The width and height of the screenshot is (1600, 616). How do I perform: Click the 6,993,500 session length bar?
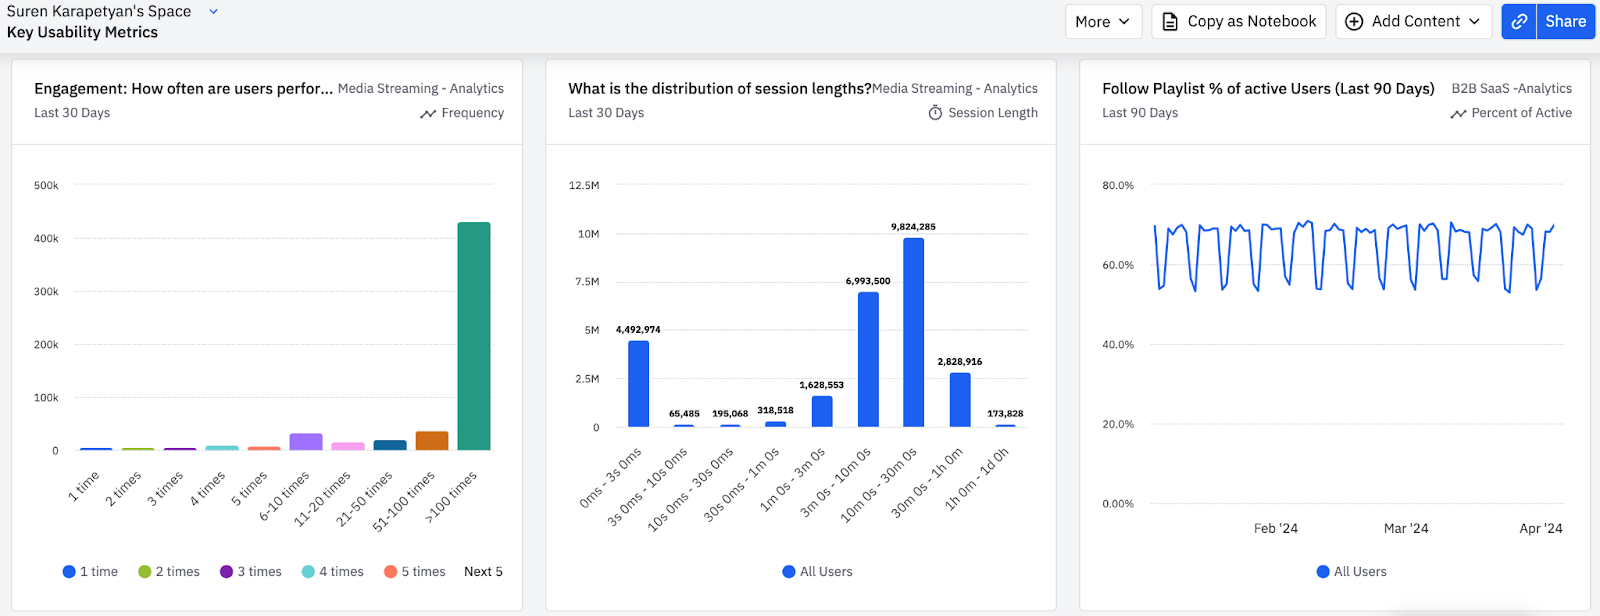click(868, 360)
